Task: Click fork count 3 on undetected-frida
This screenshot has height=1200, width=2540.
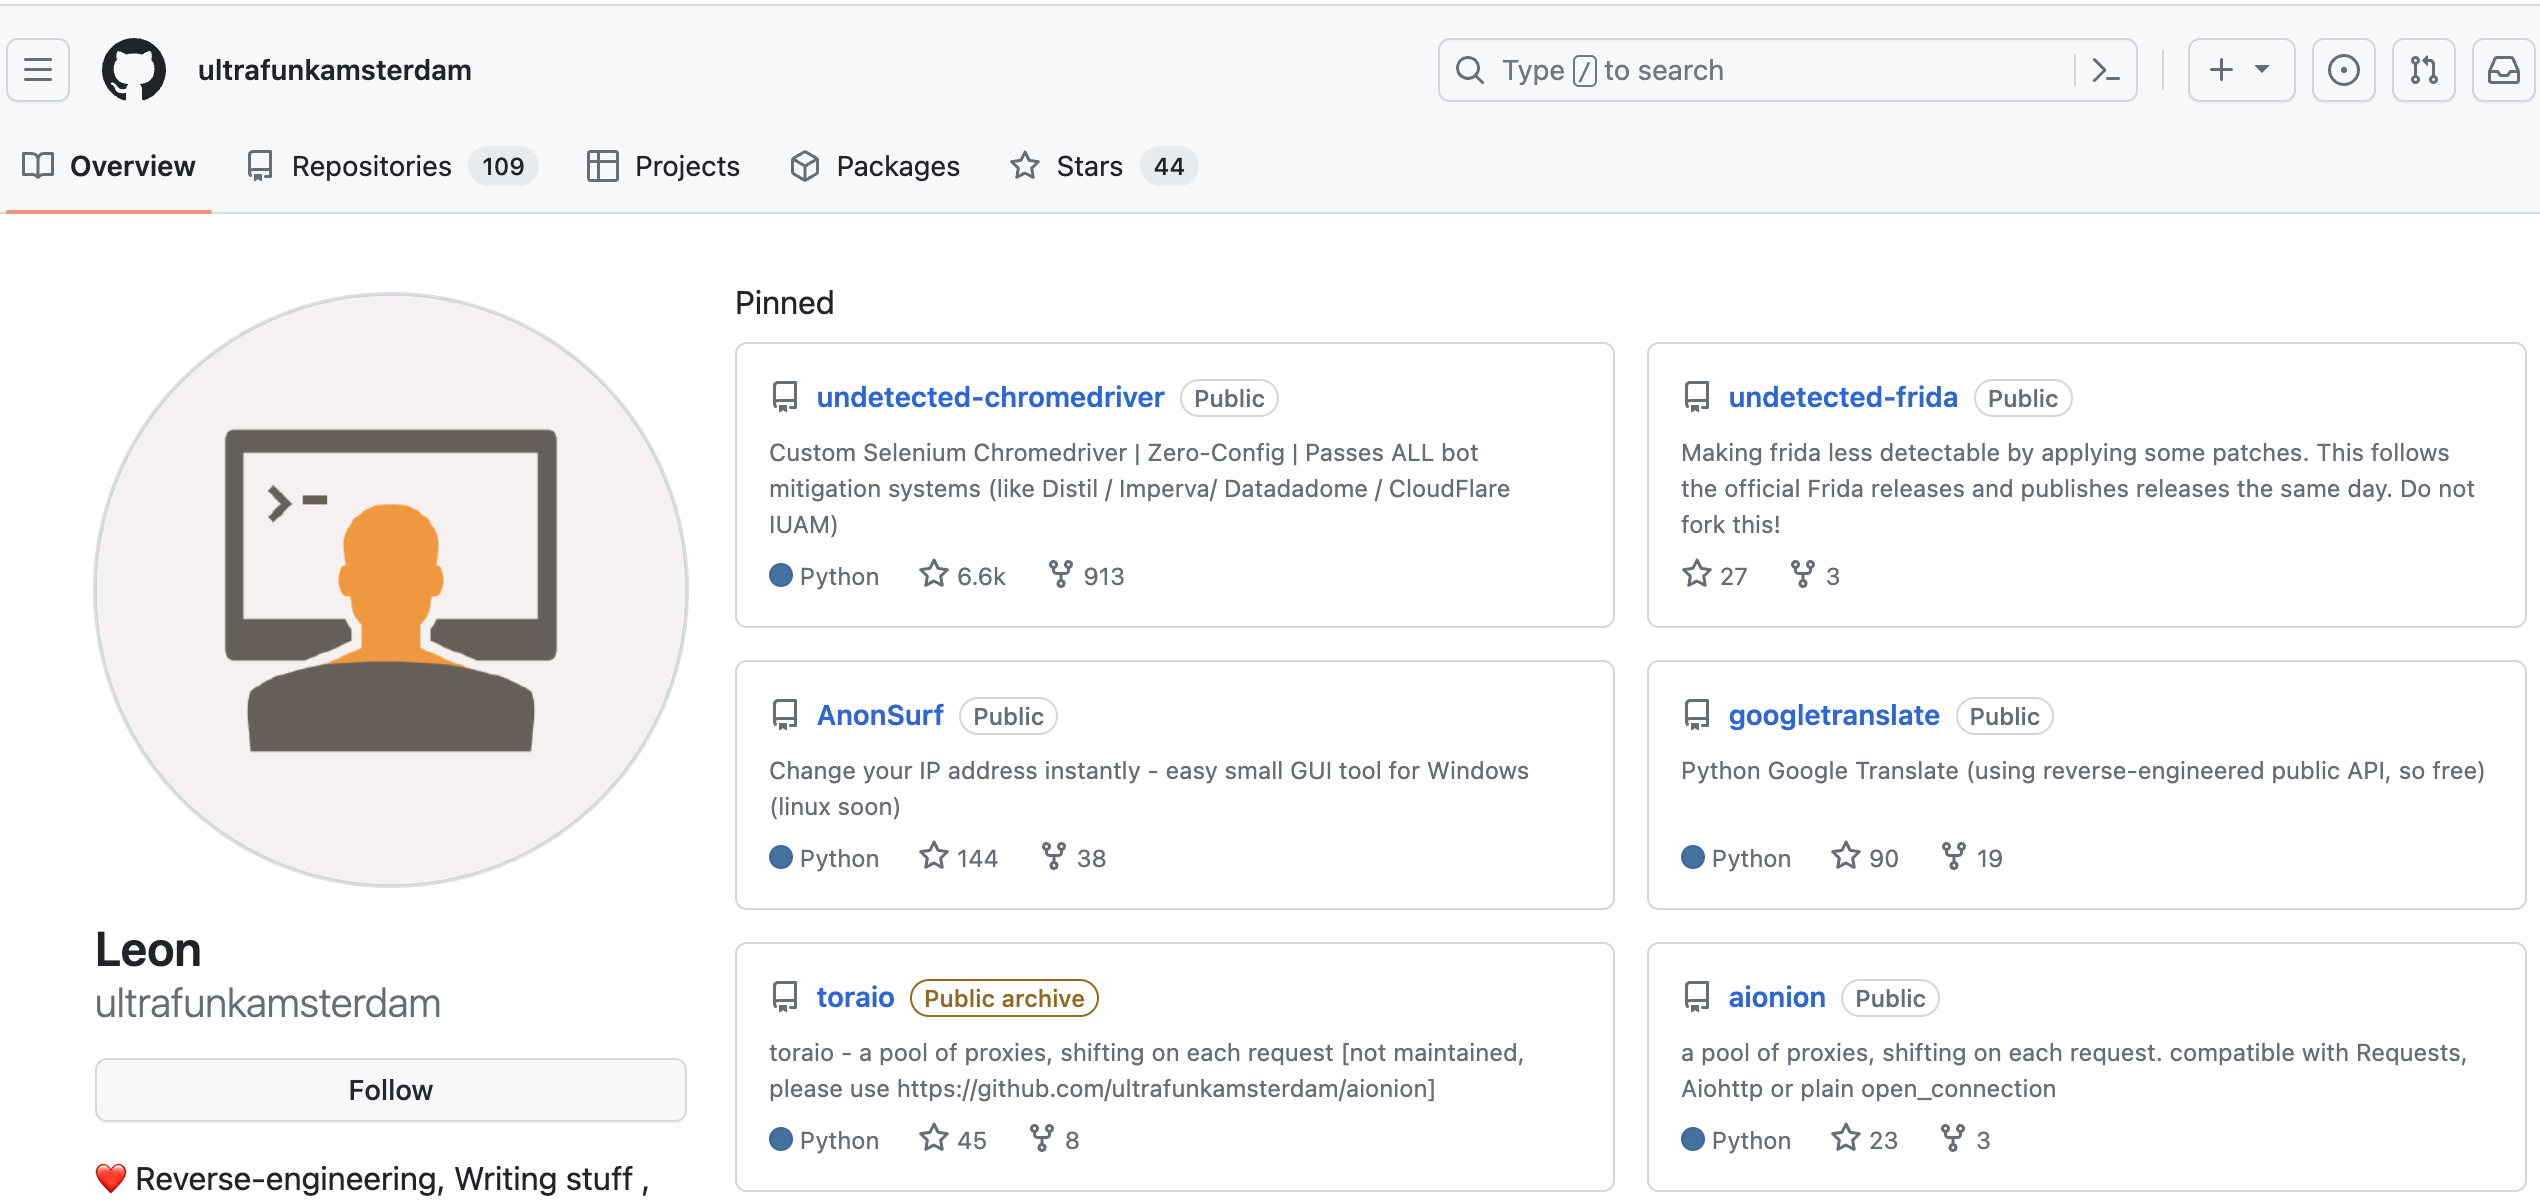Action: tap(1815, 576)
